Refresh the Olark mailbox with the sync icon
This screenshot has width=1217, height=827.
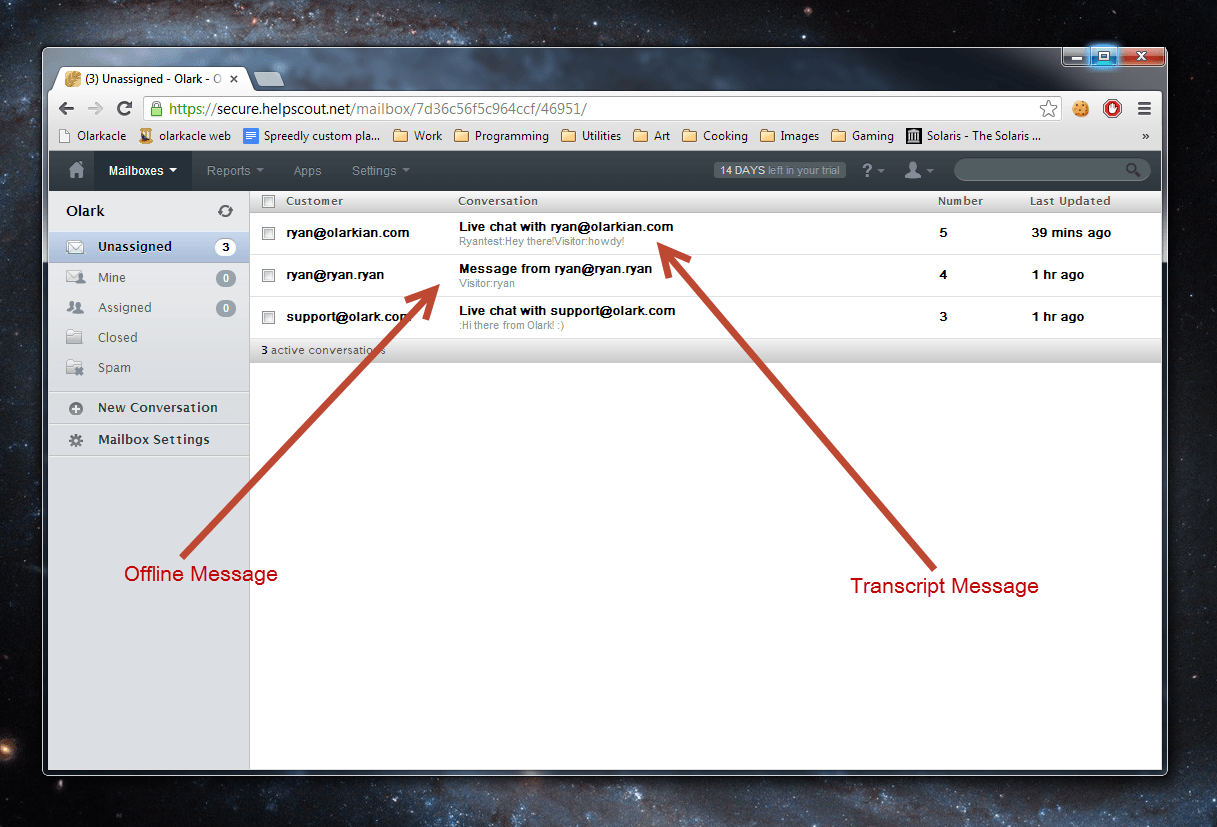(x=226, y=212)
